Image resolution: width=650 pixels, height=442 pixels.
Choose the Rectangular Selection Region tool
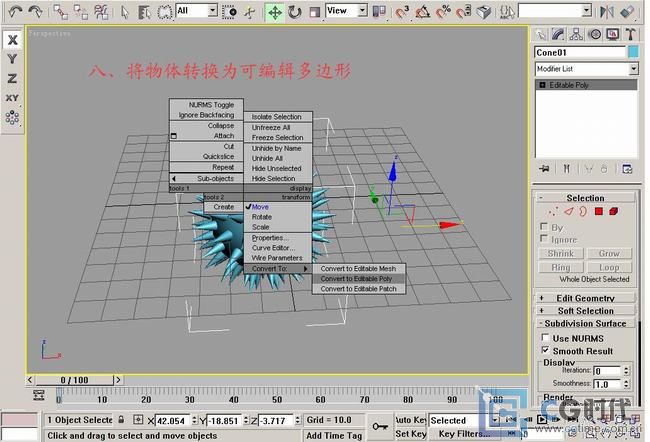pyautogui.click(x=165, y=12)
